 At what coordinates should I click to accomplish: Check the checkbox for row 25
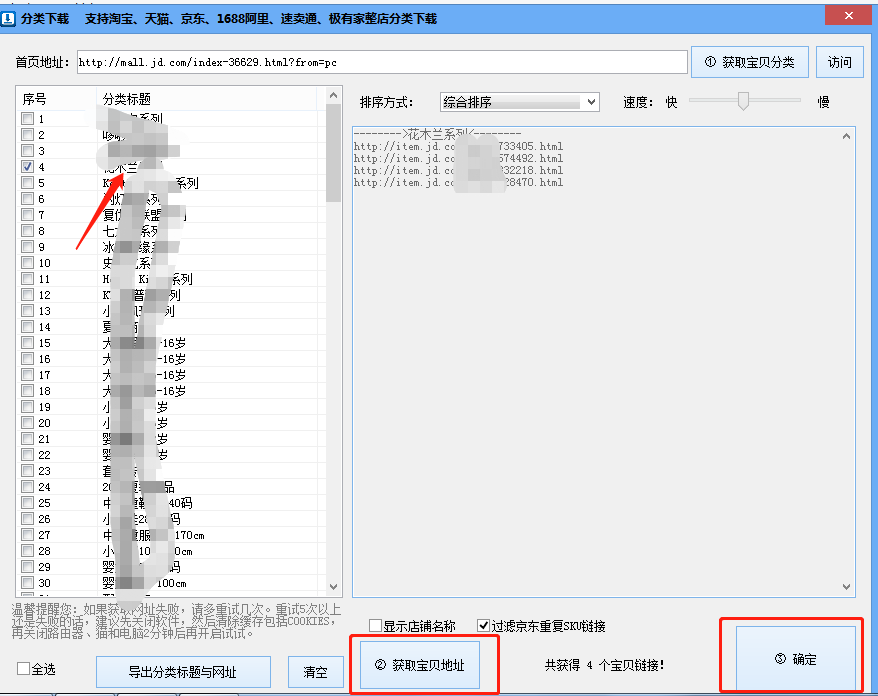(27, 503)
